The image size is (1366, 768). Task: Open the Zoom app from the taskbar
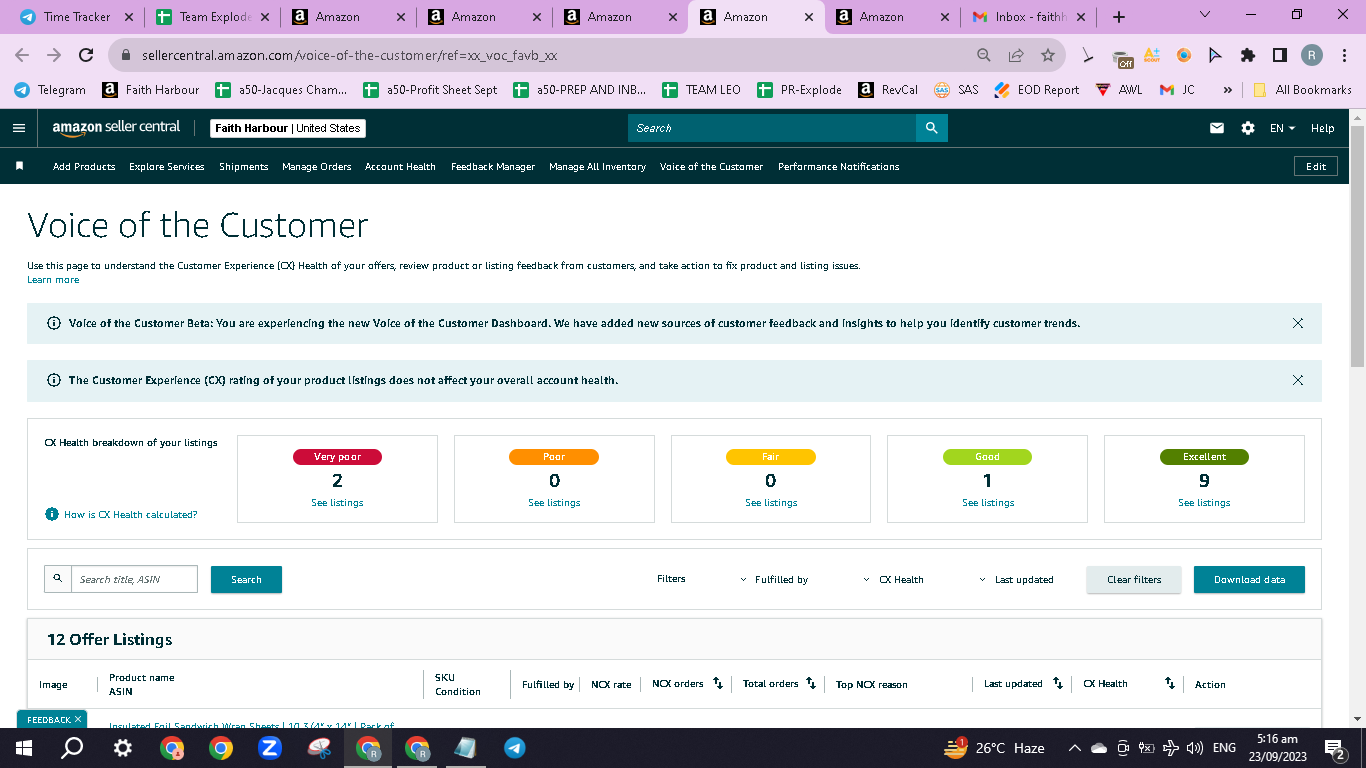269,748
